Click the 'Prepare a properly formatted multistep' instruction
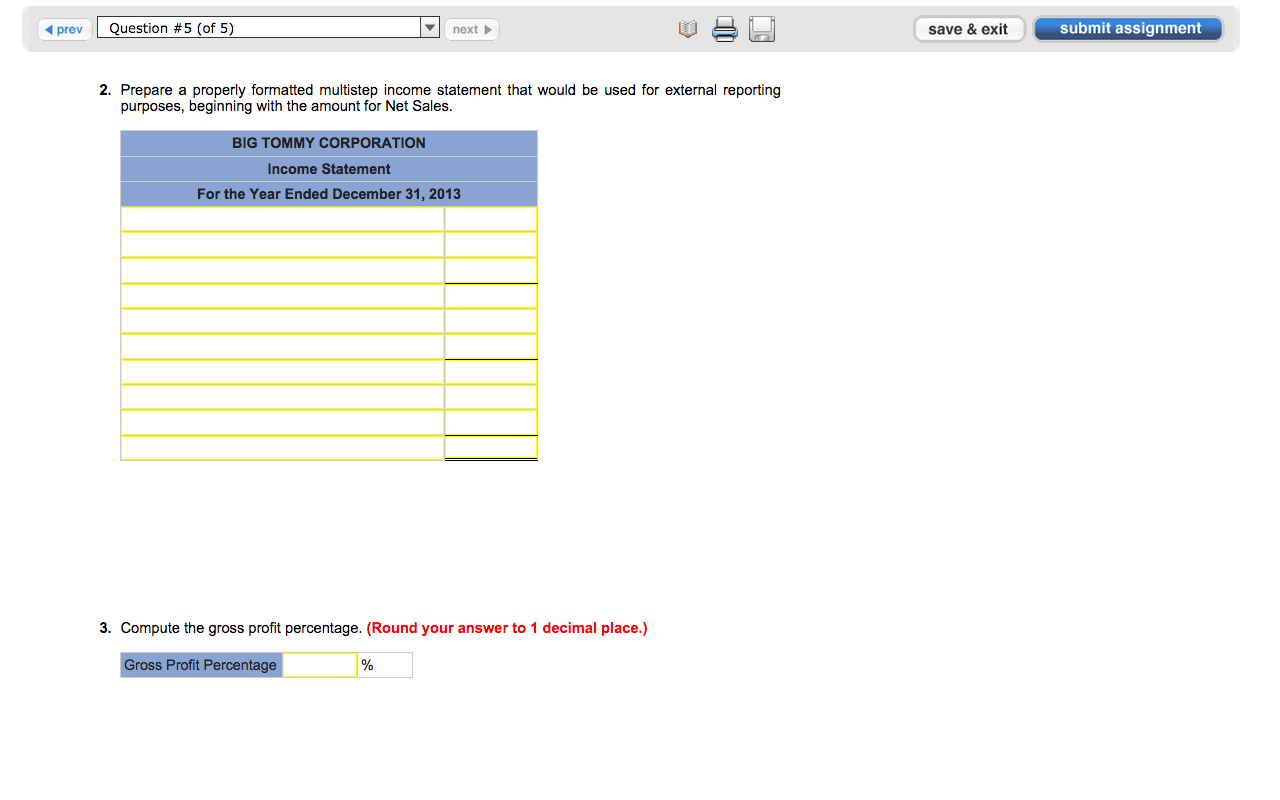The image size is (1280, 800). pos(451,98)
